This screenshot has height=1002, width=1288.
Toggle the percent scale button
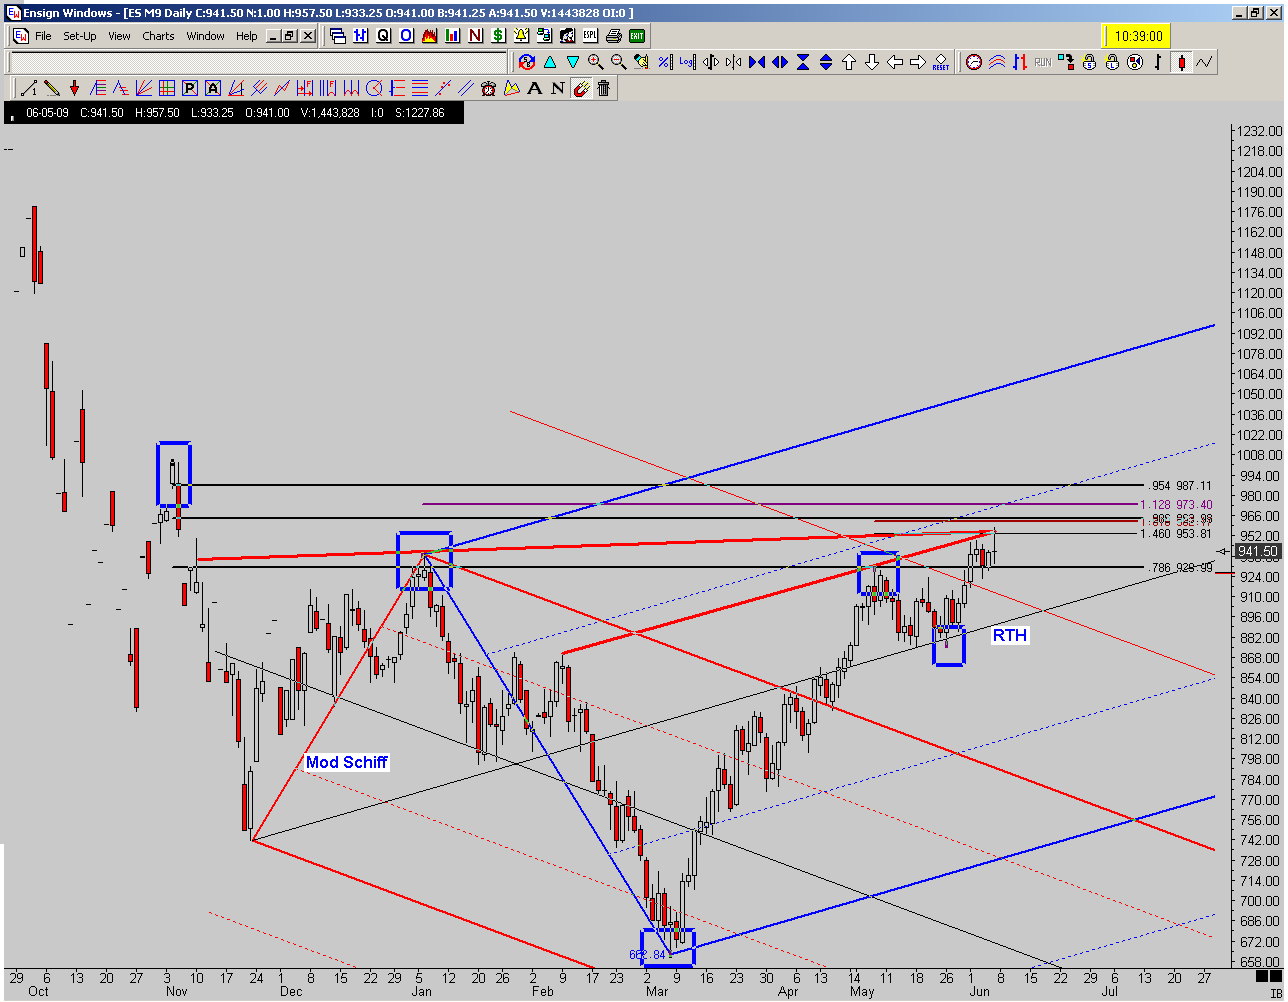pyautogui.click(x=665, y=62)
